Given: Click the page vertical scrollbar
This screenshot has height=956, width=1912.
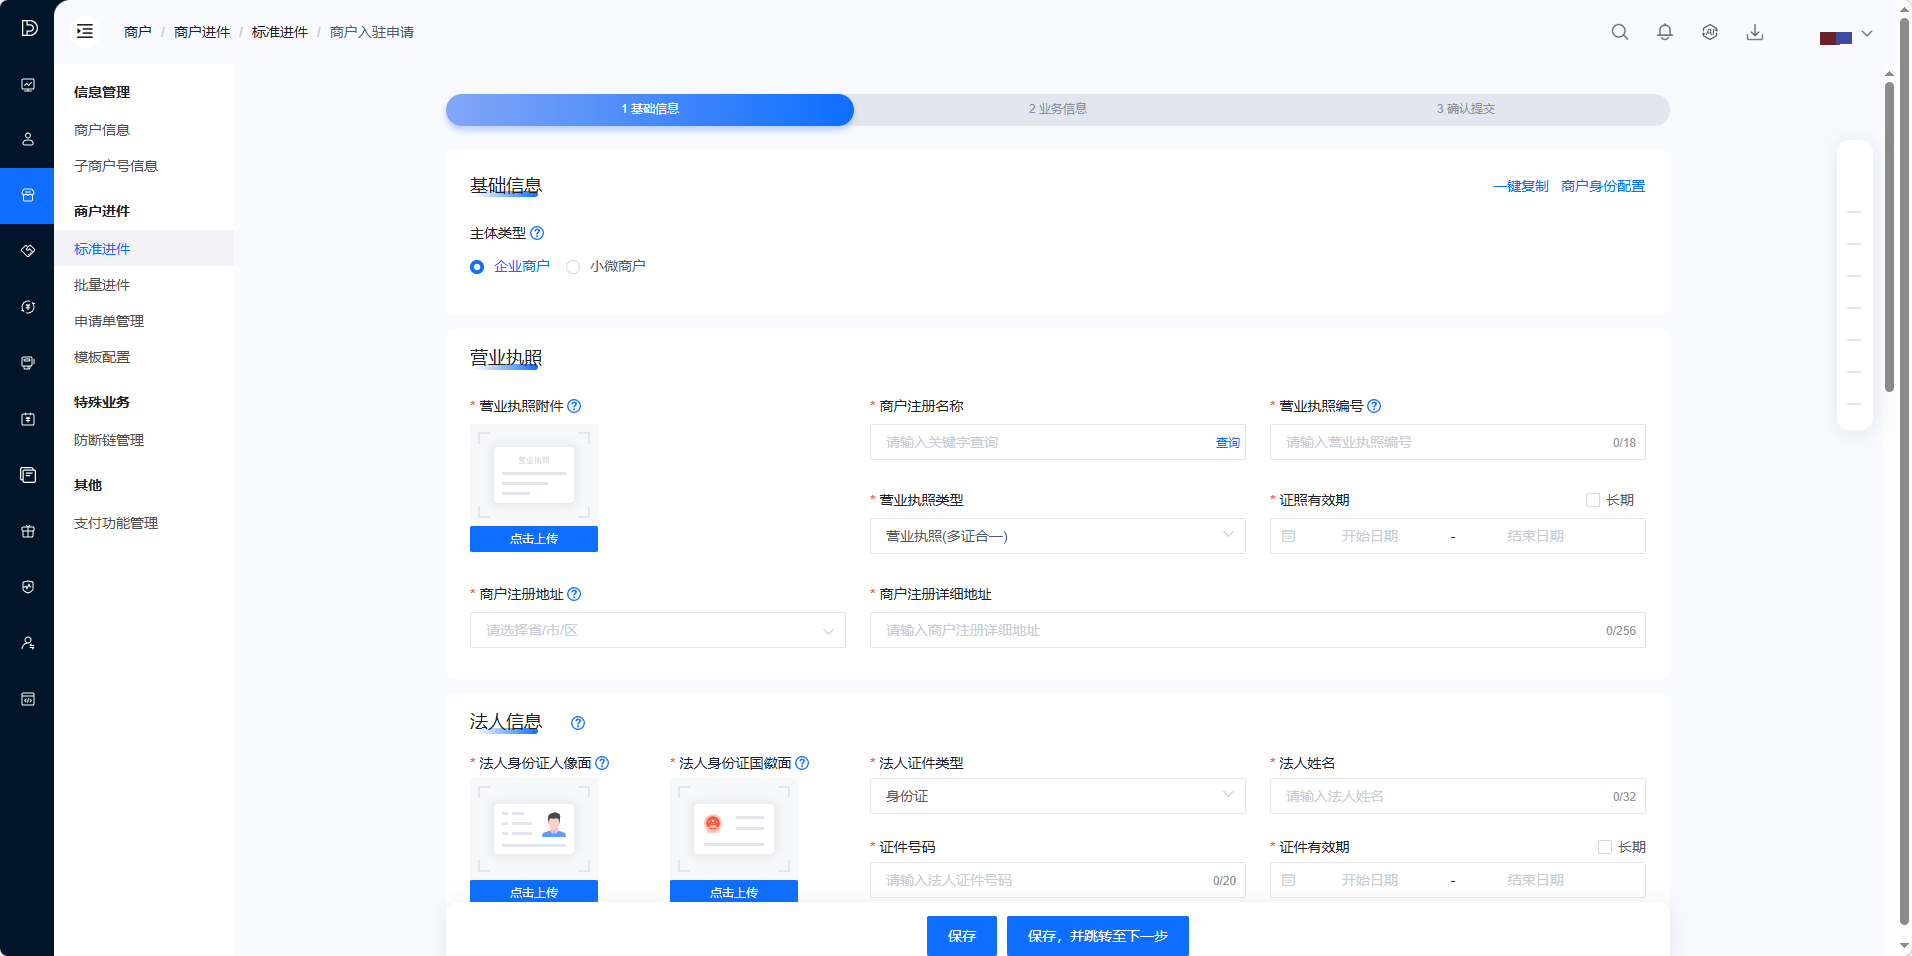Looking at the screenshot, I should tap(1889, 240).
